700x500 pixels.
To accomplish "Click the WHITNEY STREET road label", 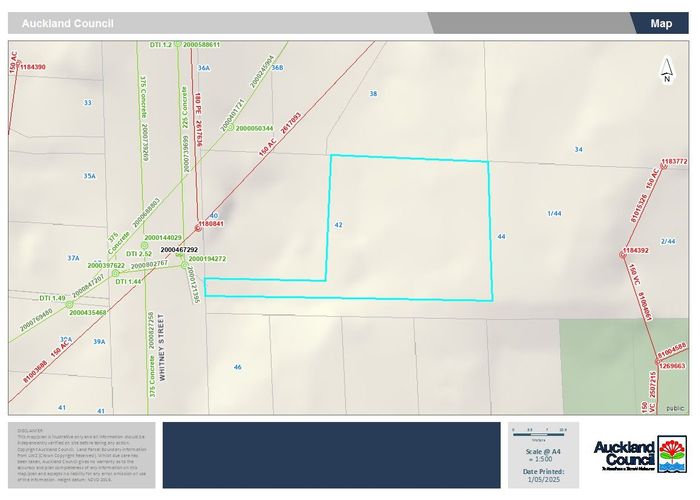I will [x=162, y=347].
